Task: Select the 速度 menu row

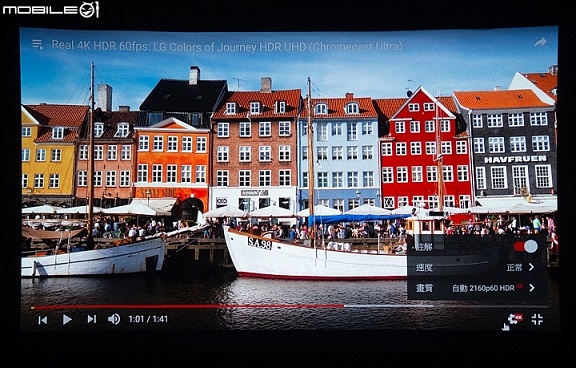Action: tap(476, 267)
